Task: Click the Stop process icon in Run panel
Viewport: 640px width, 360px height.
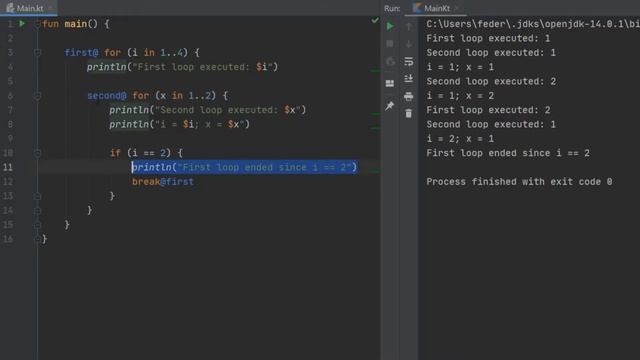Action: point(390,44)
